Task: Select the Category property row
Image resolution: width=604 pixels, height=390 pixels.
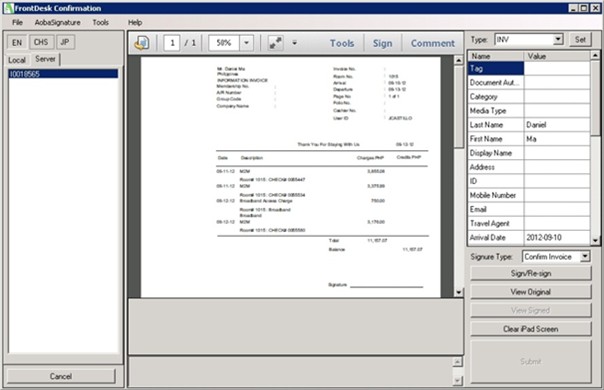Action: pyautogui.click(x=529, y=96)
